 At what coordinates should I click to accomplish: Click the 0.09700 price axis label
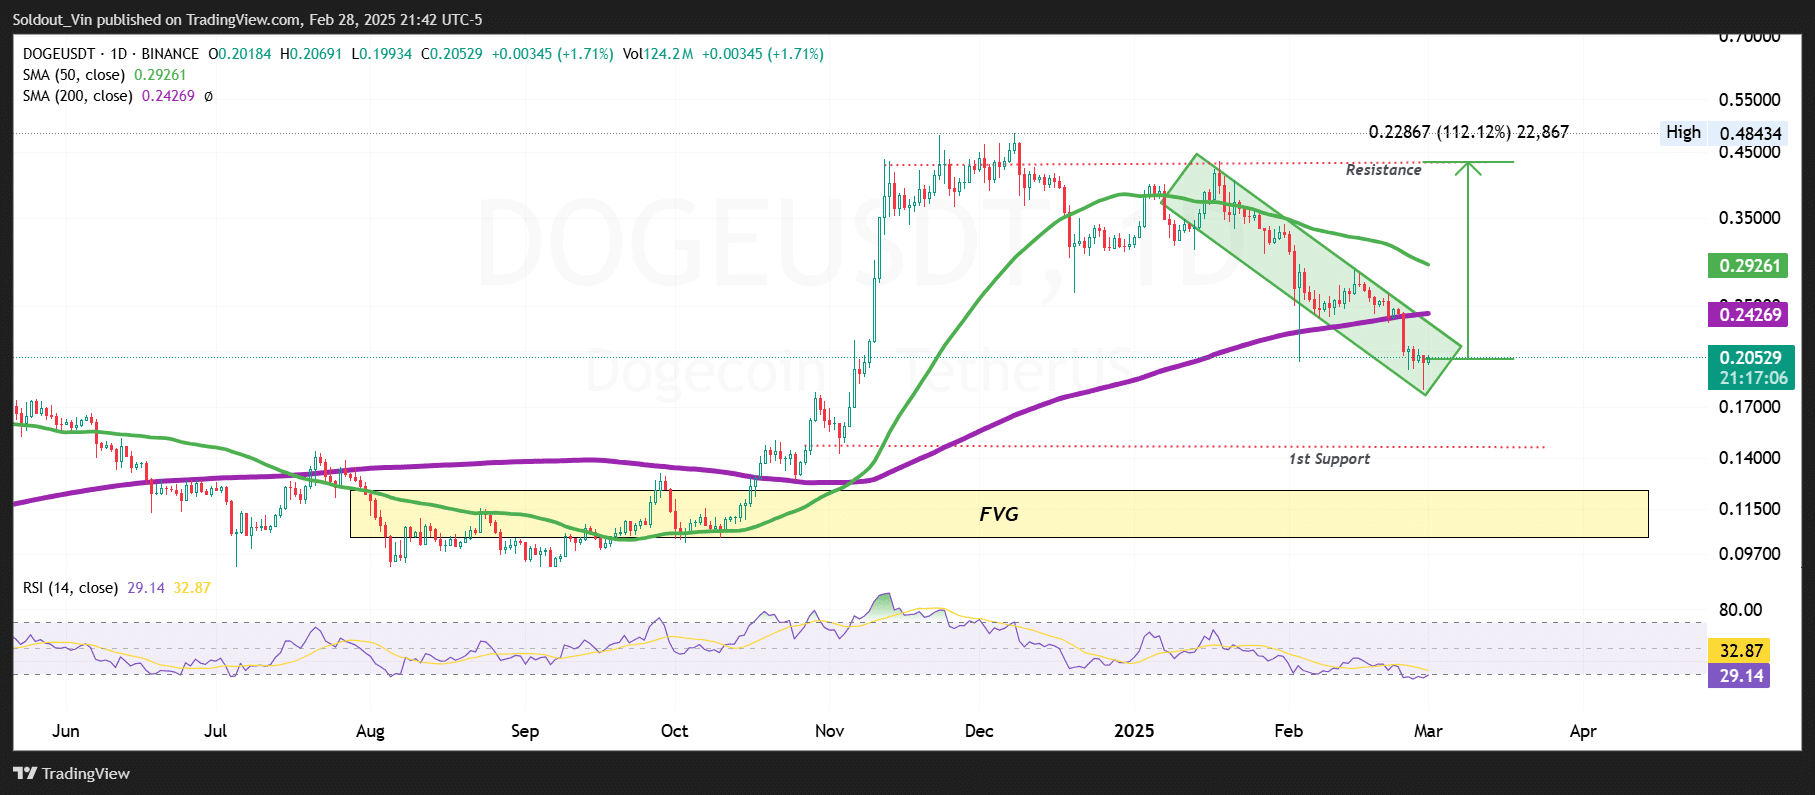(1749, 554)
